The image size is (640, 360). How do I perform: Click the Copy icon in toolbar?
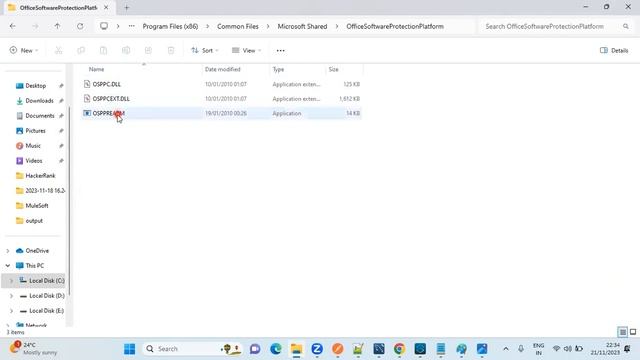pyautogui.click(x=81, y=50)
